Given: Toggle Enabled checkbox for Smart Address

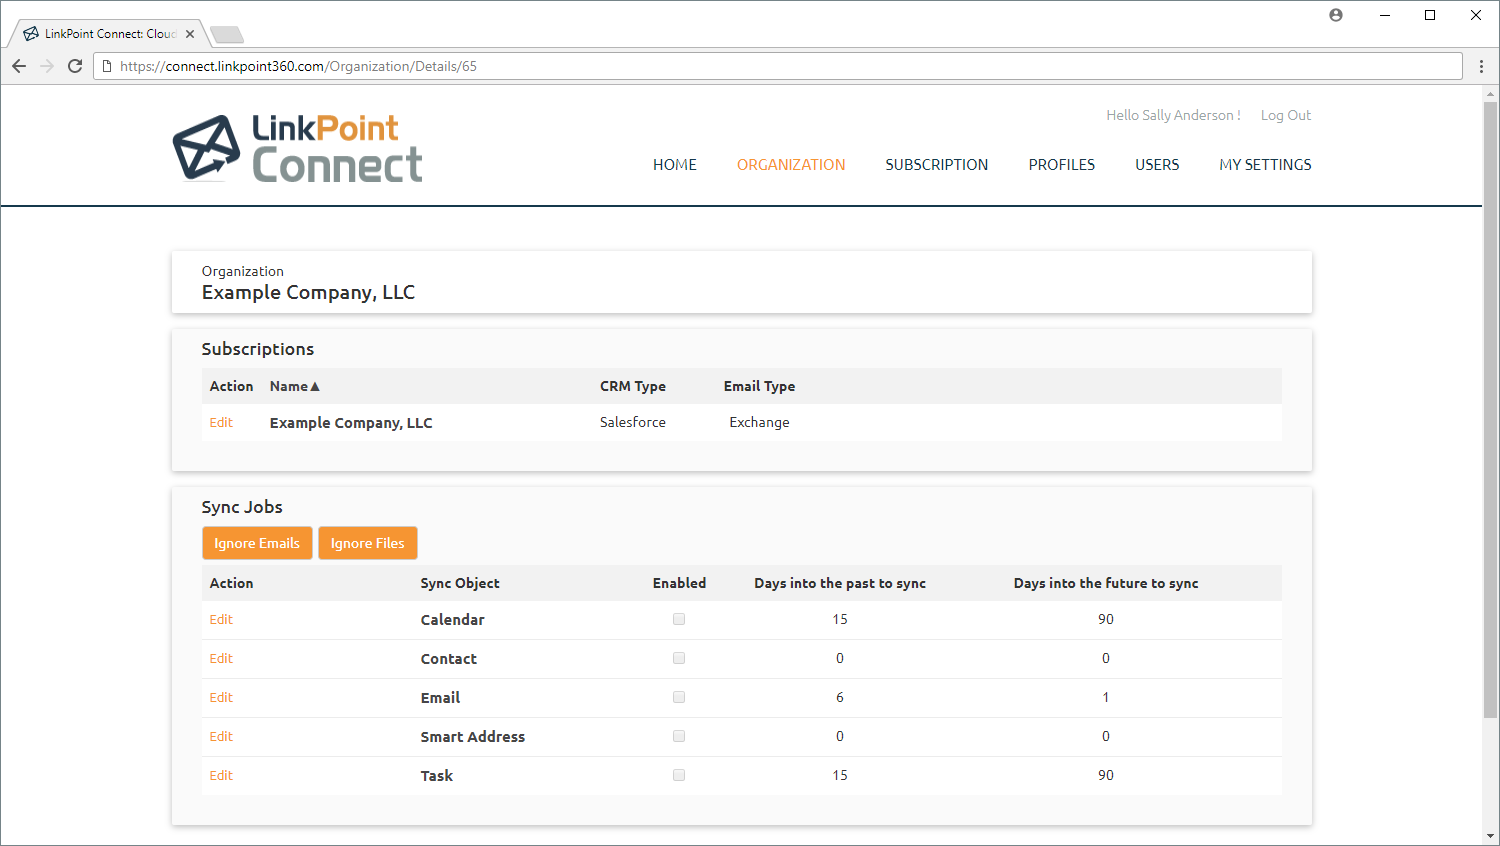Looking at the screenshot, I should pyautogui.click(x=679, y=736).
